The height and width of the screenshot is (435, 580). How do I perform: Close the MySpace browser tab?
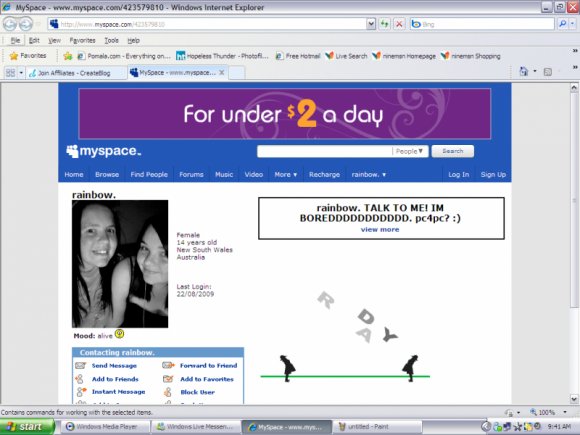pyautogui.click(x=222, y=72)
